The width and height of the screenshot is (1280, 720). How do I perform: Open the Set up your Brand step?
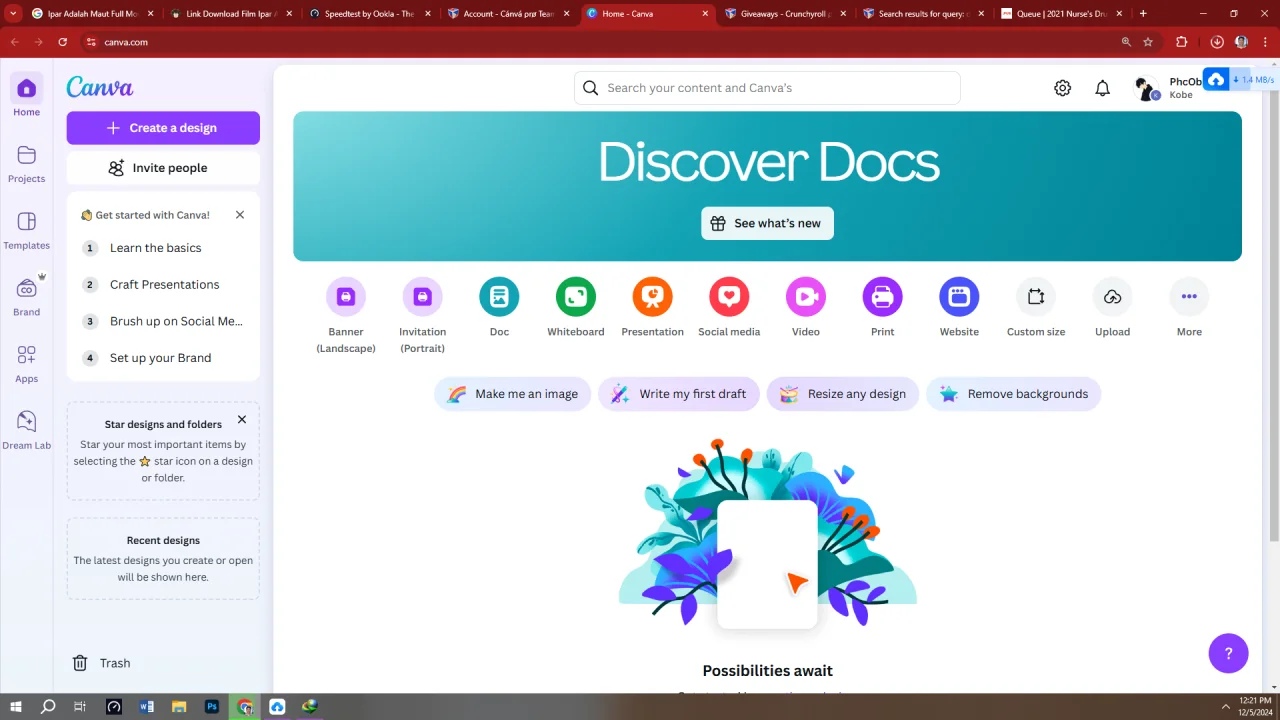pyautogui.click(x=163, y=358)
